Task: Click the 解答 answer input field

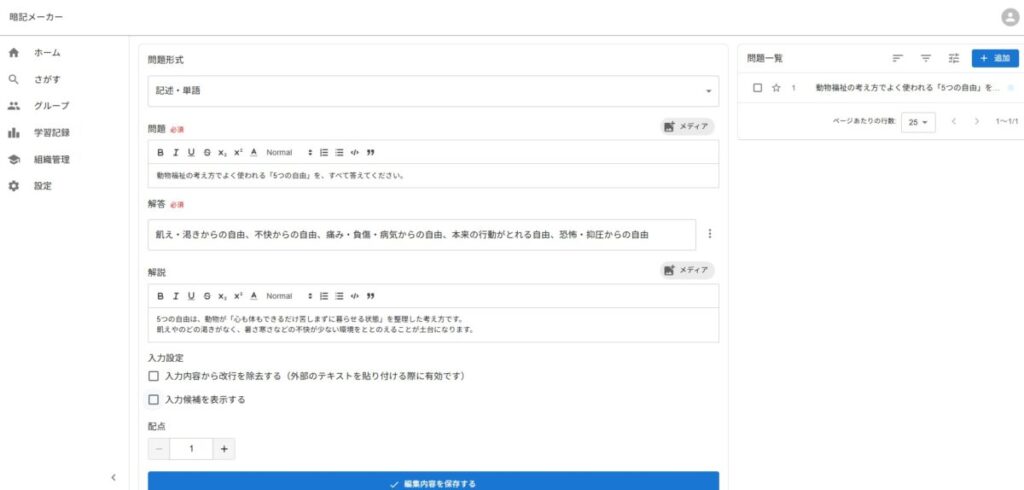Action: coord(422,235)
